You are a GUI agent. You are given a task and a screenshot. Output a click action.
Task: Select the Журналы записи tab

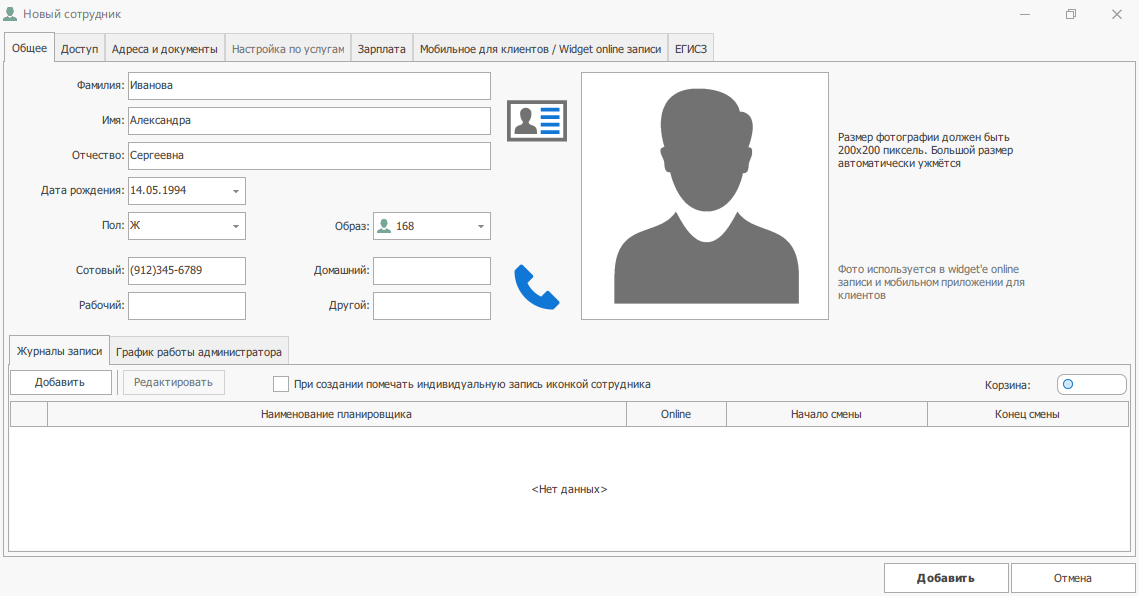point(60,350)
